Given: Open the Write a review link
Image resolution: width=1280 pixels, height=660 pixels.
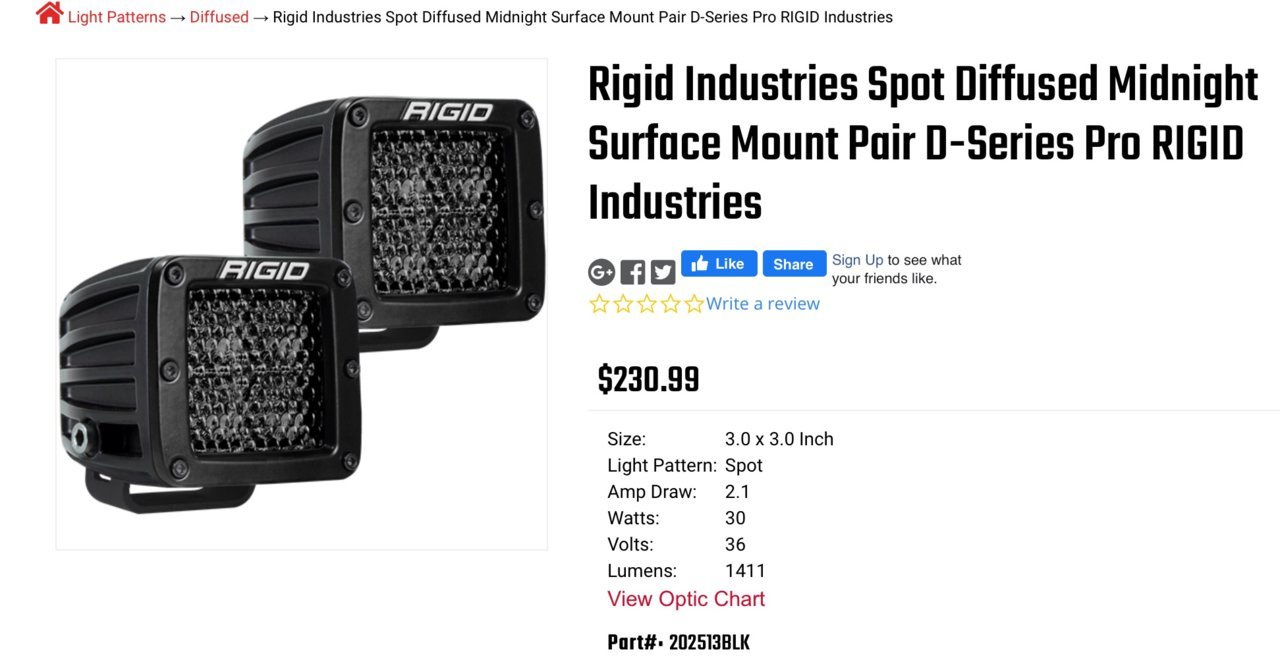Looking at the screenshot, I should tap(763, 304).
